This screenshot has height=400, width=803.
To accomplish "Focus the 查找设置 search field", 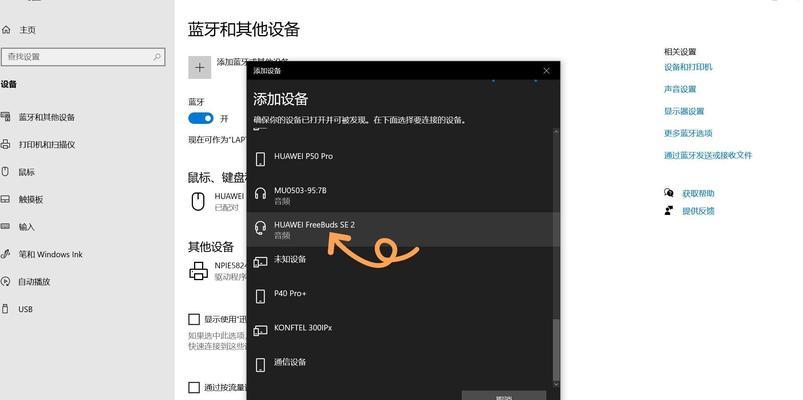I will (83, 57).
